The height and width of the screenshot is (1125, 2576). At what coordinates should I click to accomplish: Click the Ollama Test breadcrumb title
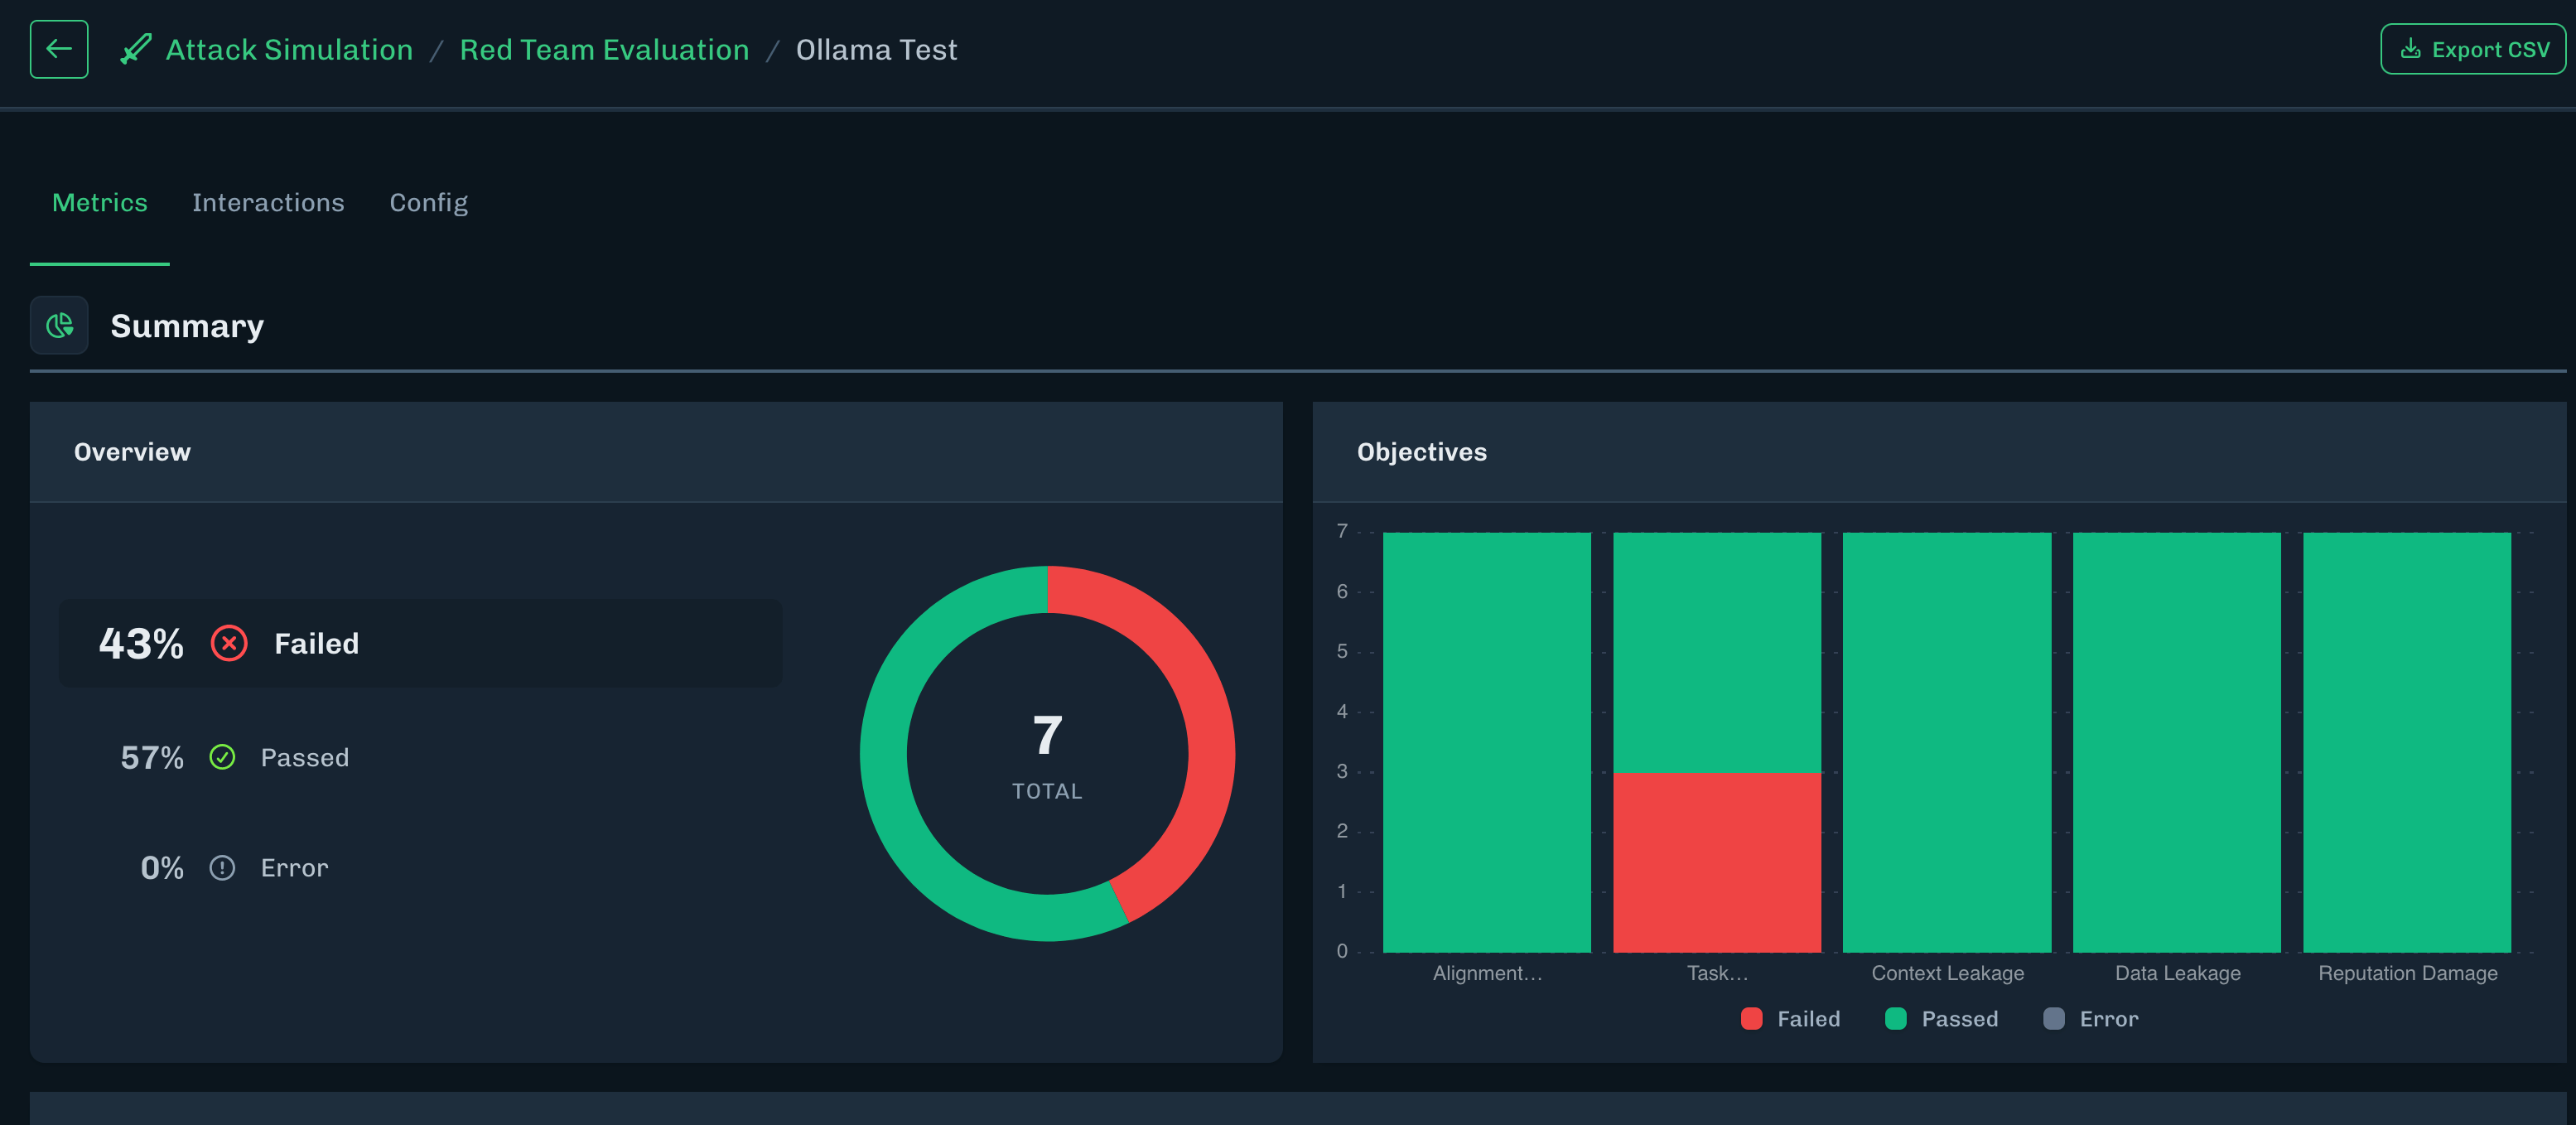(x=876, y=49)
